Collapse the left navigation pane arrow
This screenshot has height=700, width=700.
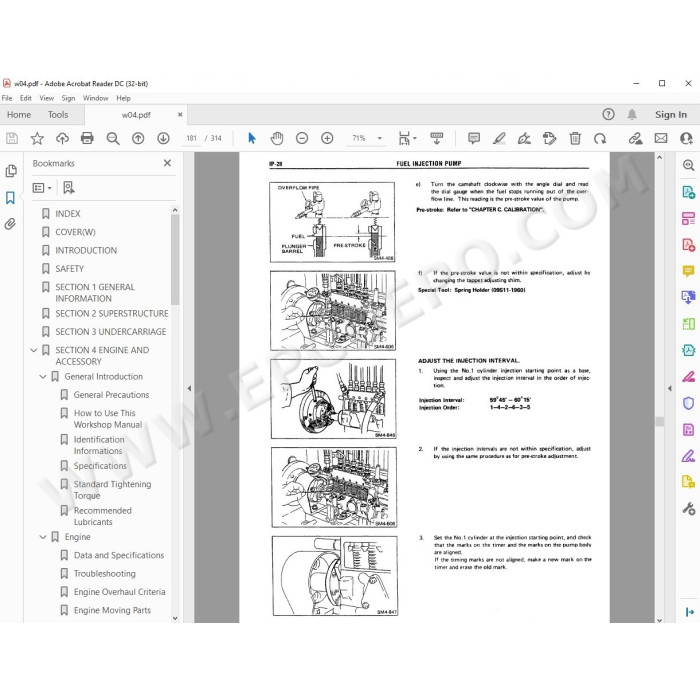point(189,388)
